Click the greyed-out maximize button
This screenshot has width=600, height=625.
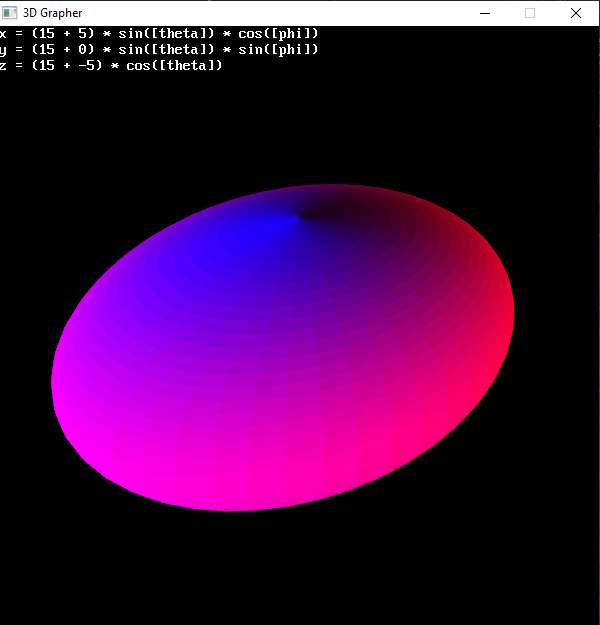[530, 13]
